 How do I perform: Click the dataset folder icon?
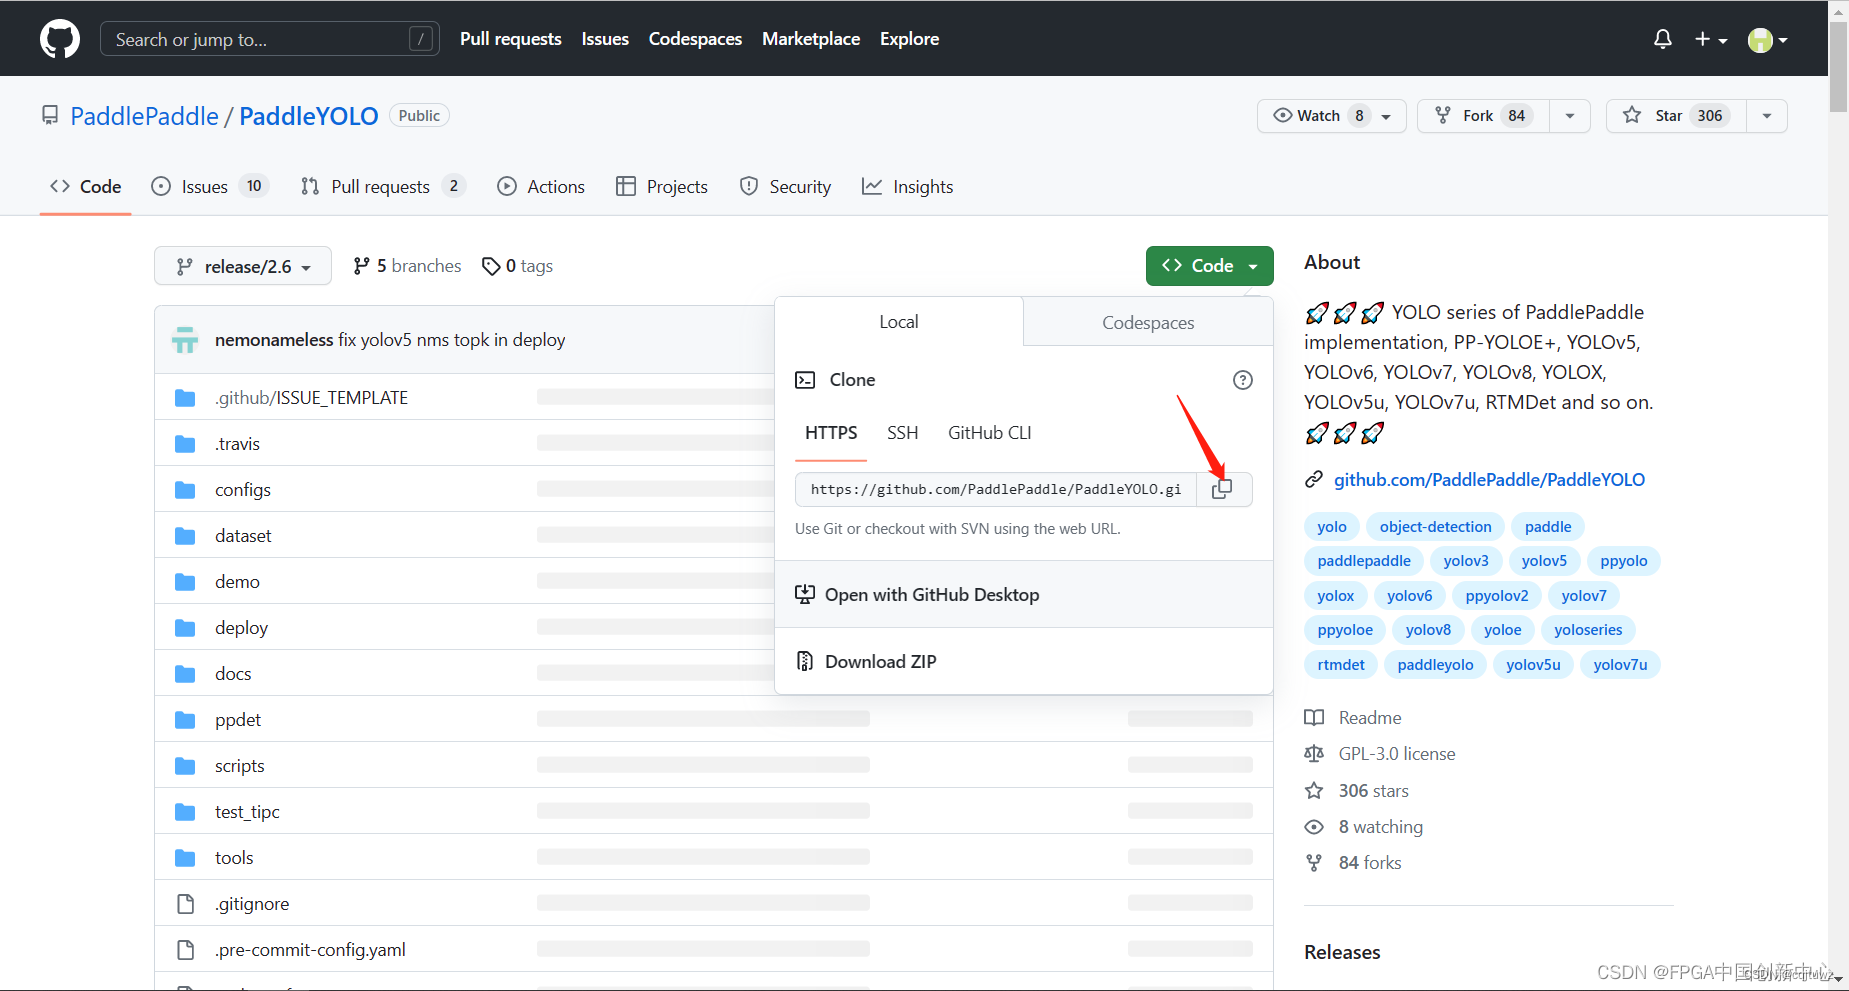point(185,536)
